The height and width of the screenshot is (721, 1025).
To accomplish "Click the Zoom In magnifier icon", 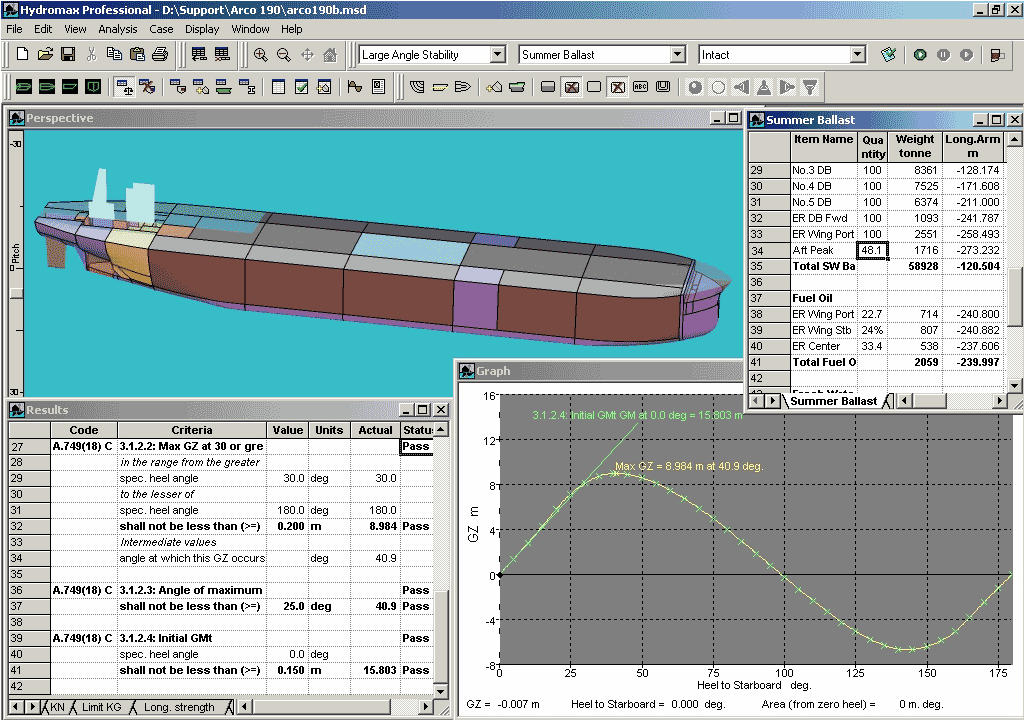I will click(260, 55).
